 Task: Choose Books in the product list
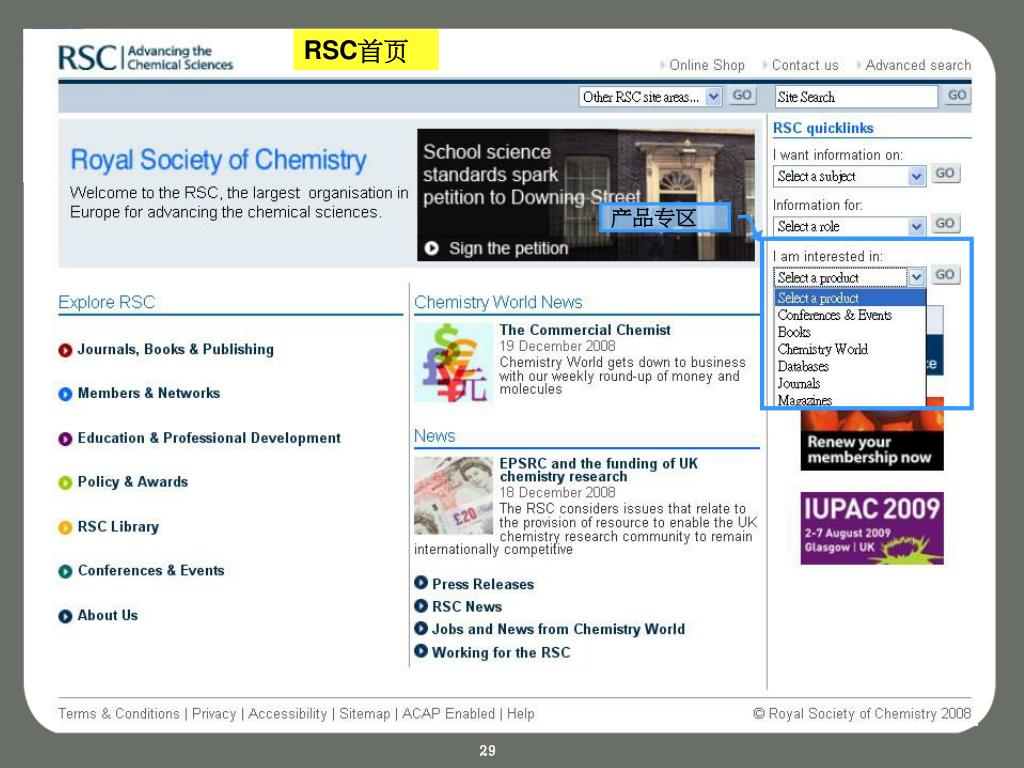(850, 332)
